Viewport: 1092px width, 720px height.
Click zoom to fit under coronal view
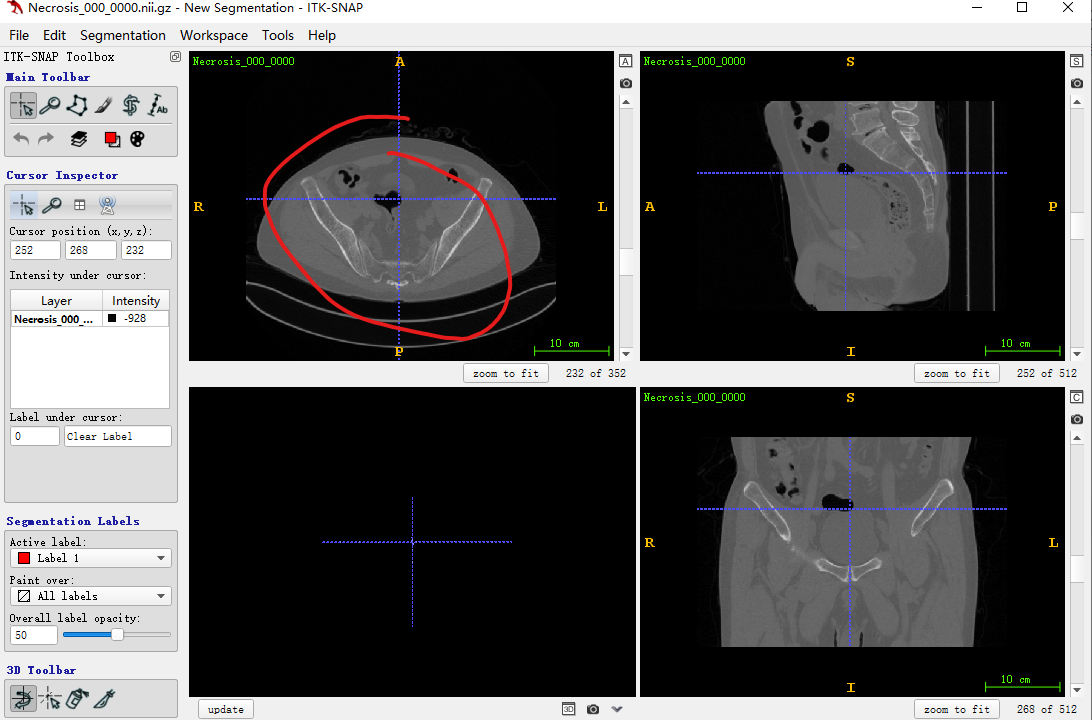957,709
